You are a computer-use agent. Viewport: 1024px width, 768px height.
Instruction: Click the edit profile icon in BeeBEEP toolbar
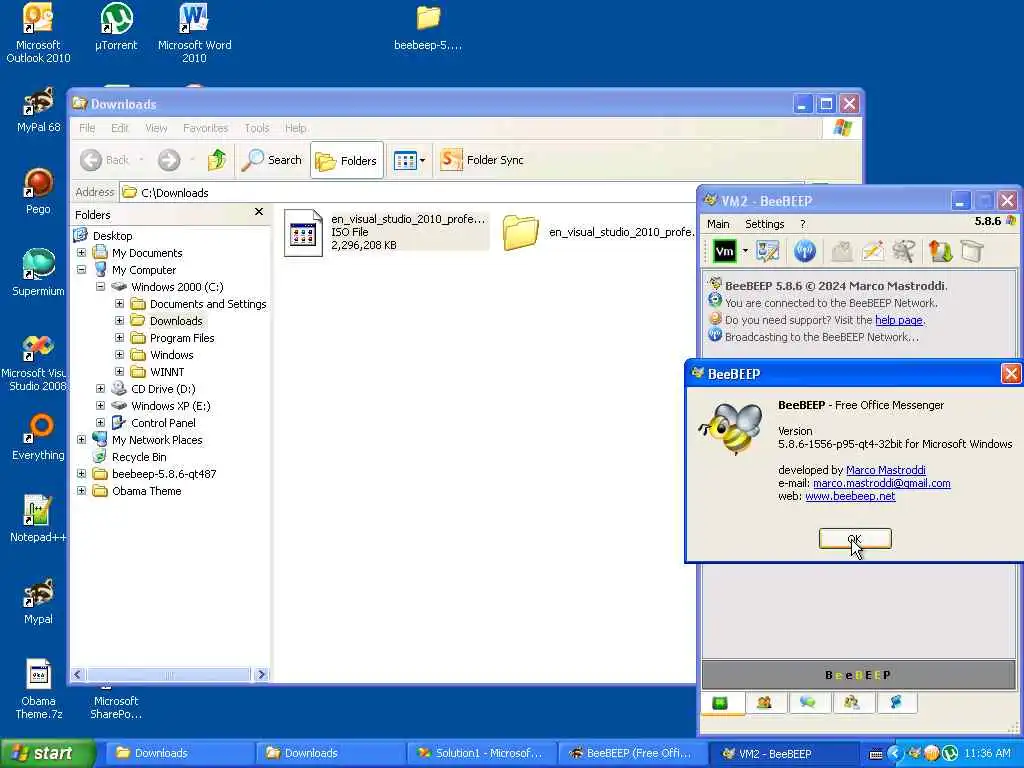coord(767,251)
